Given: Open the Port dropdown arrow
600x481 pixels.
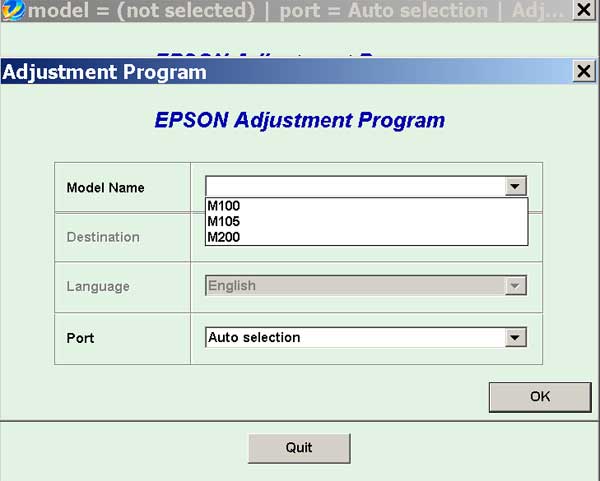Looking at the screenshot, I should (x=515, y=338).
